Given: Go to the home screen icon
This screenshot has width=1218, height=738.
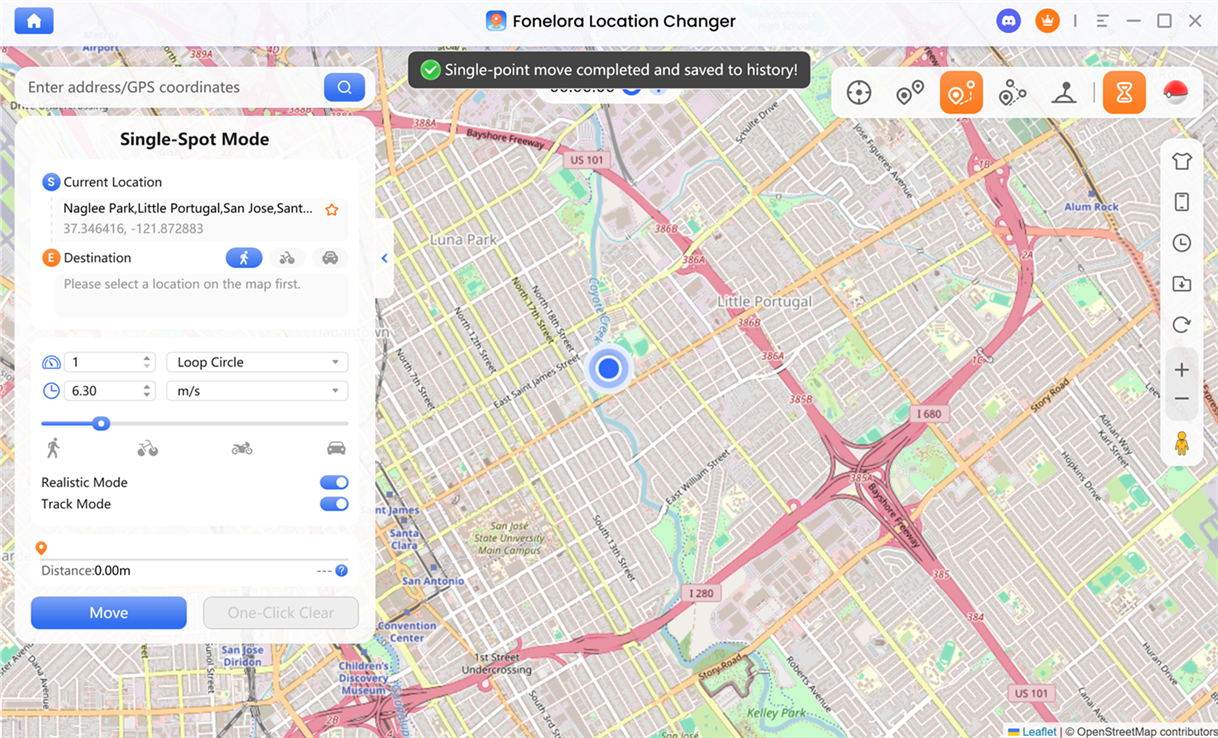Looking at the screenshot, I should click(34, 21).
